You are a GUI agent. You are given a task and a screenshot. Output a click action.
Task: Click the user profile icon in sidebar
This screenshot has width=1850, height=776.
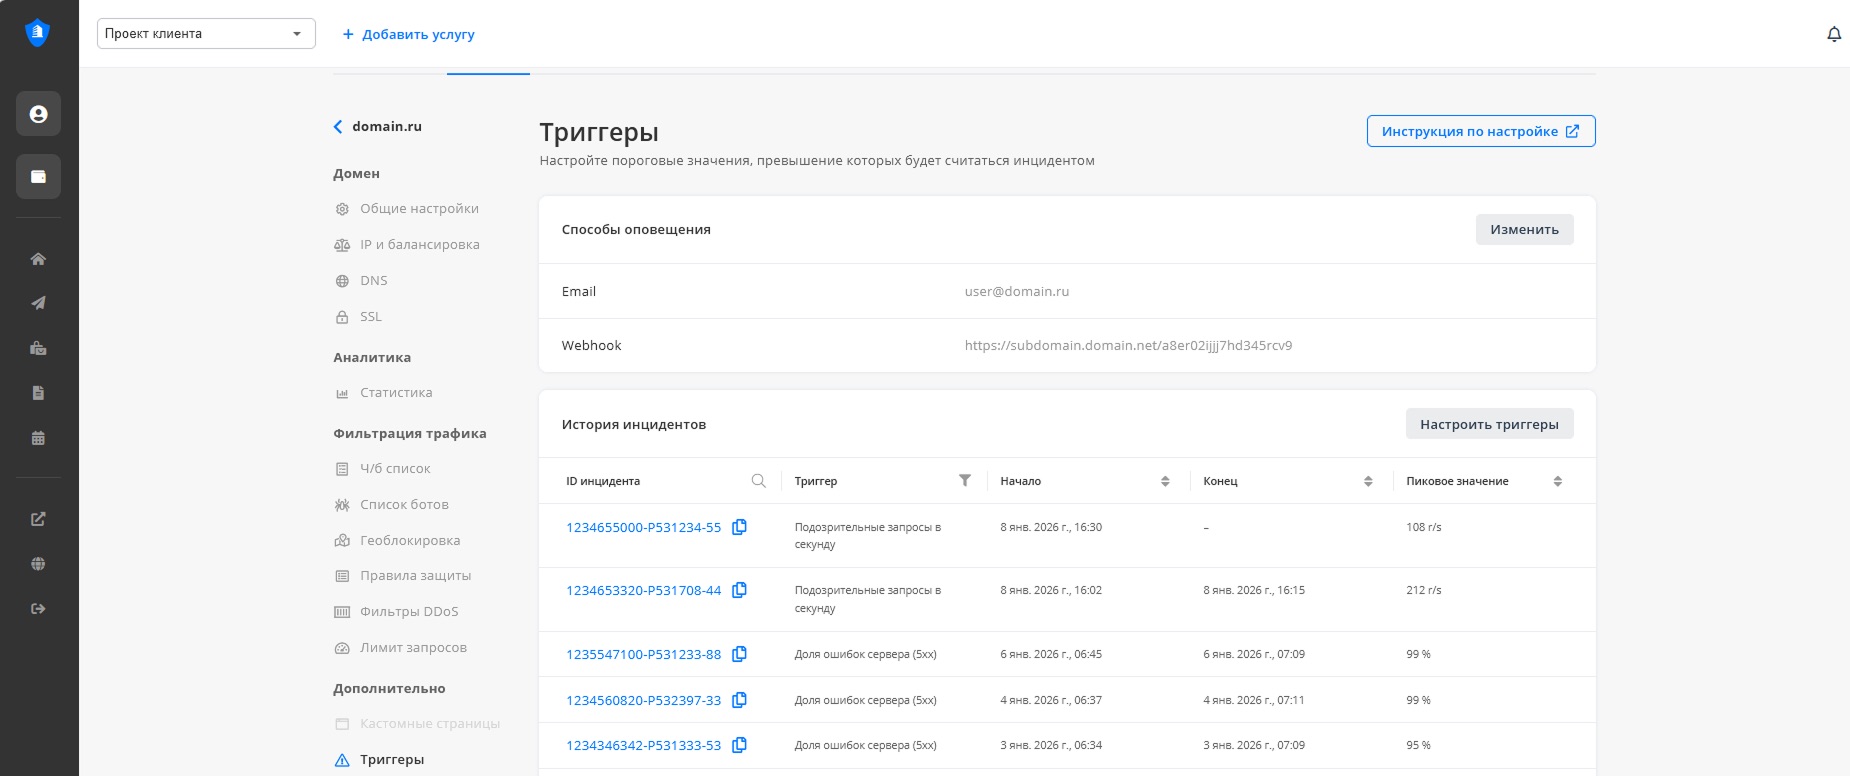click(x=38, y=114)
